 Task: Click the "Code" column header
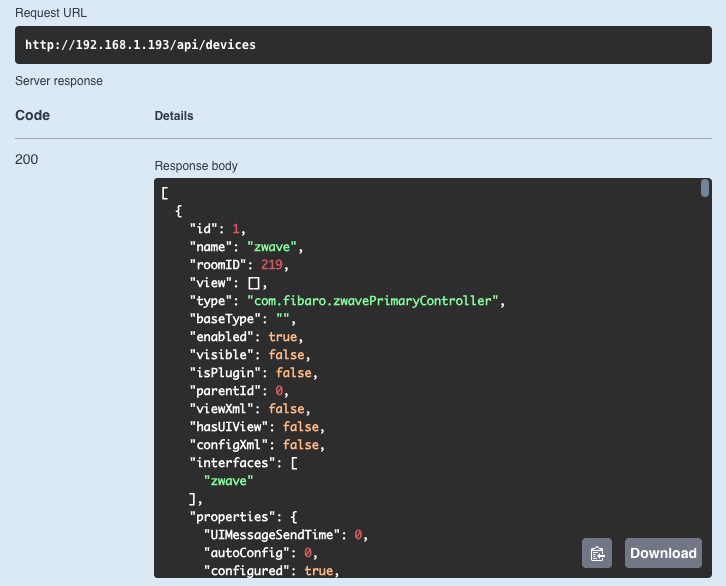click(x=32, y=115)
